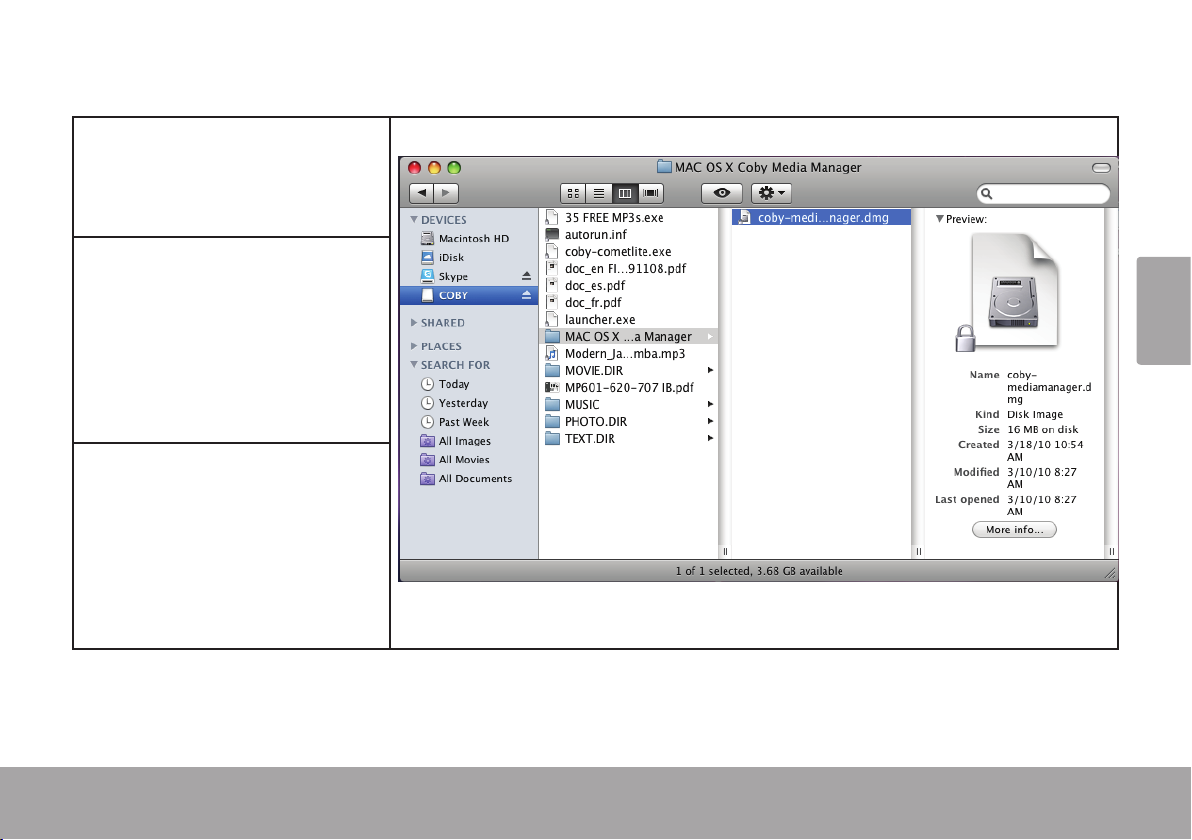Click the status bar selection text
This screenshot has width=1192, height=840.
point(759,571)
